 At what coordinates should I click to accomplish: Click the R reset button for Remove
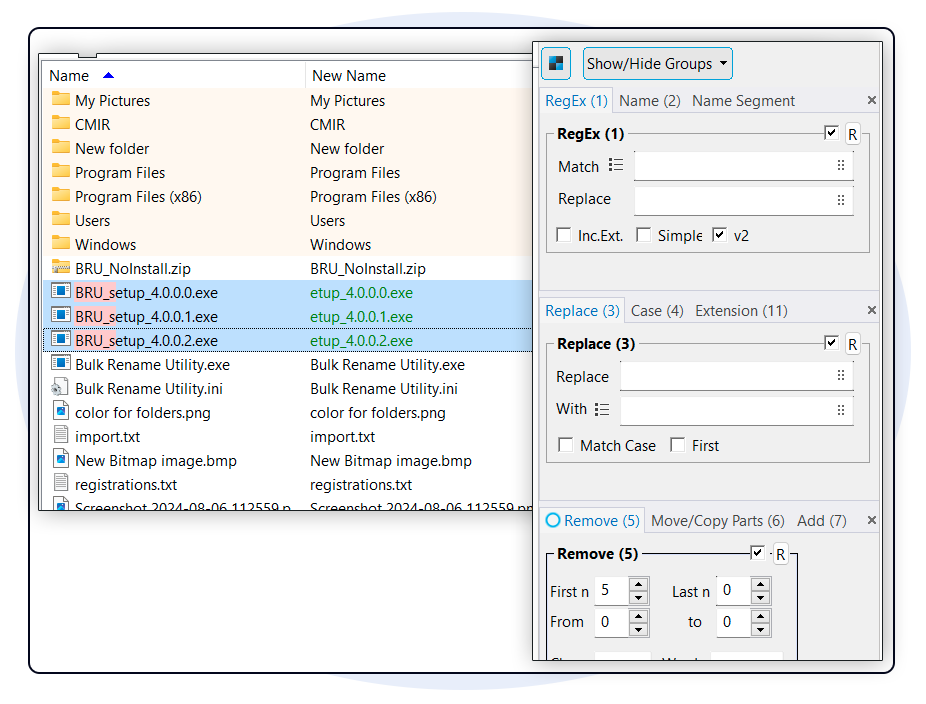coord(780,554)
